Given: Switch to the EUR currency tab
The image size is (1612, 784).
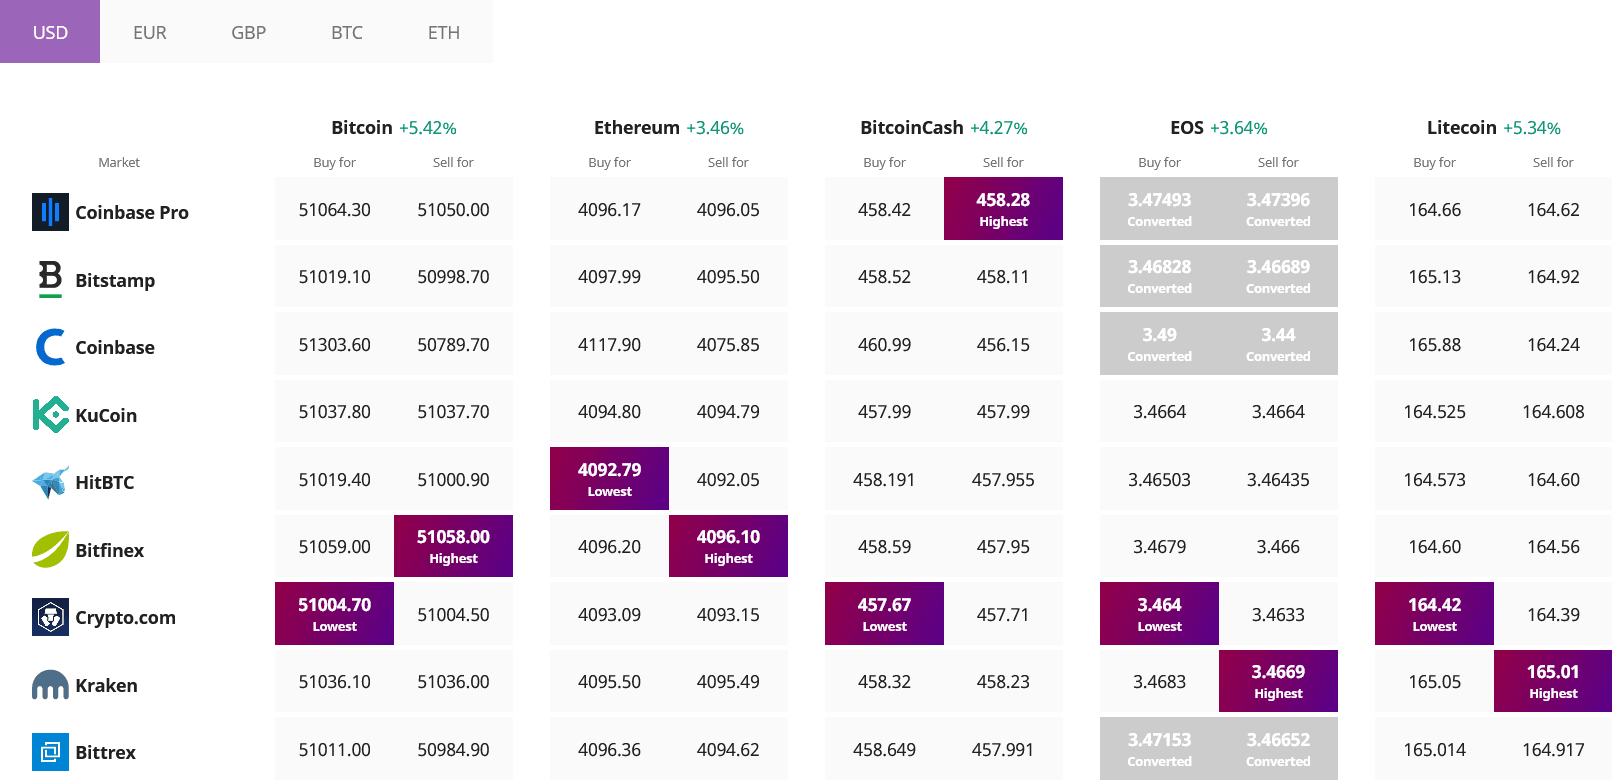Looking at the screenshot, I should click(x=150, y=32).
